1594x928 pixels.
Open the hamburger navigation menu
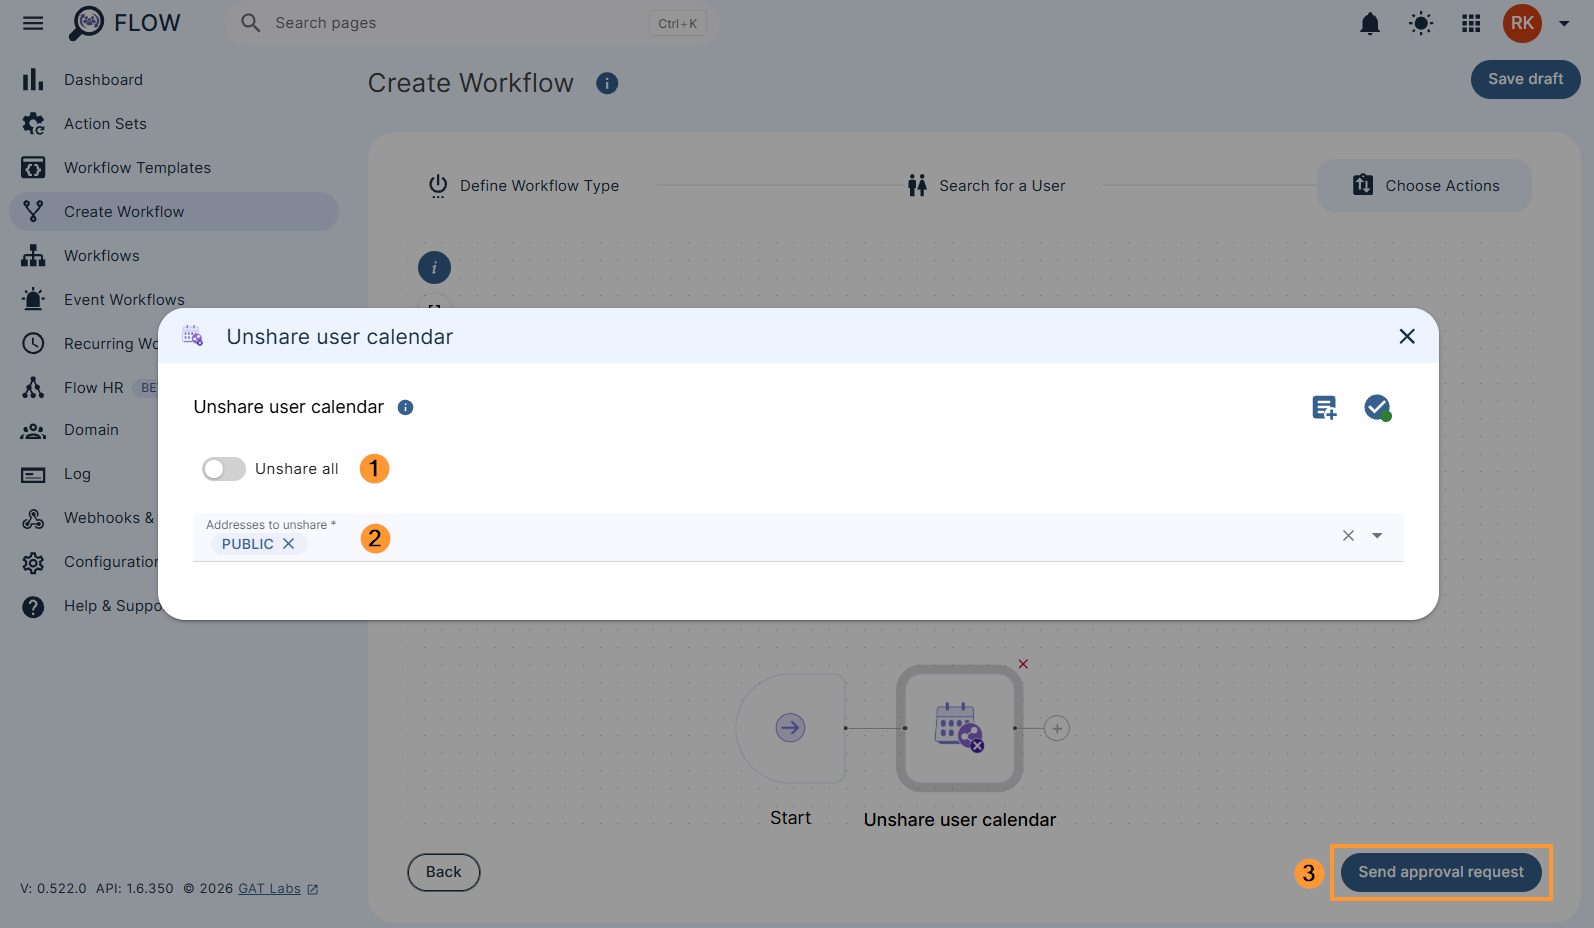(x=33, y=23)
